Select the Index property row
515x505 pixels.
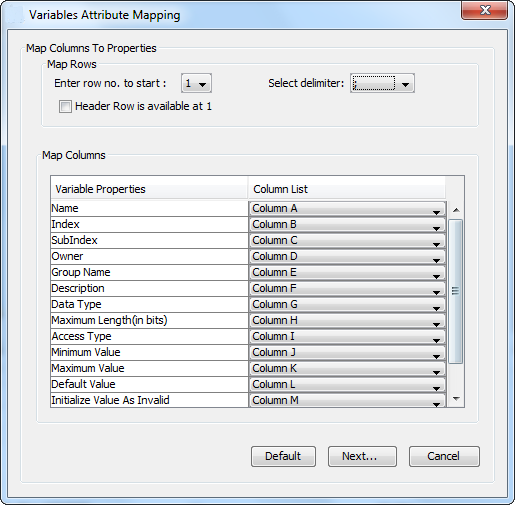pos(149,225)
